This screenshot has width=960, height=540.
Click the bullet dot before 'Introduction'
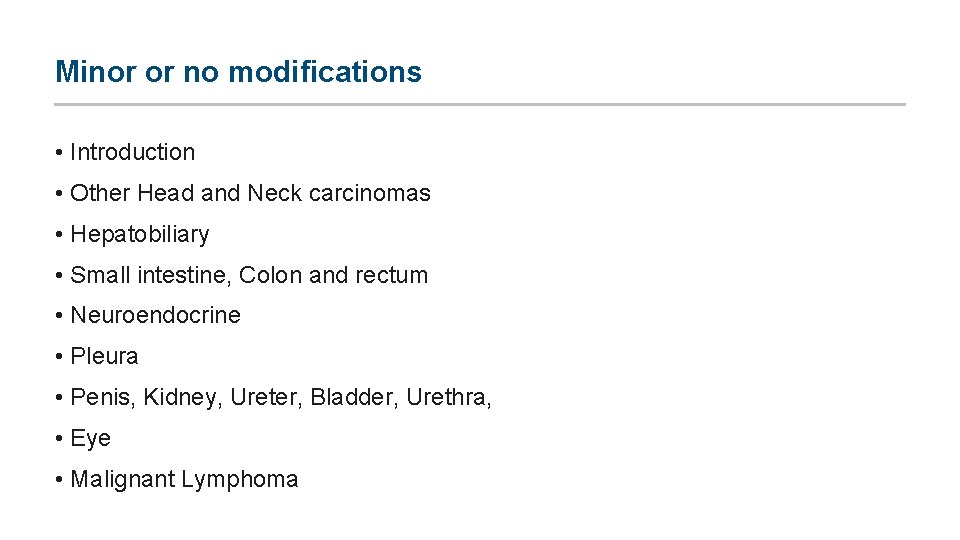(x=61, y=153)
